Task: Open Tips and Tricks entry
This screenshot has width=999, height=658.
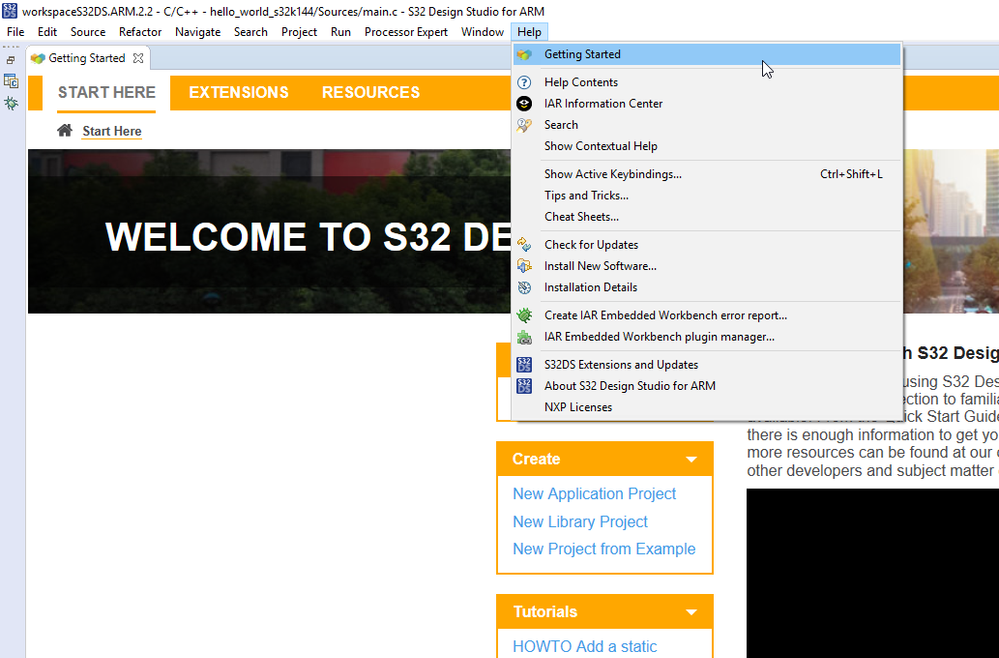Action: [x=707, y=195]
